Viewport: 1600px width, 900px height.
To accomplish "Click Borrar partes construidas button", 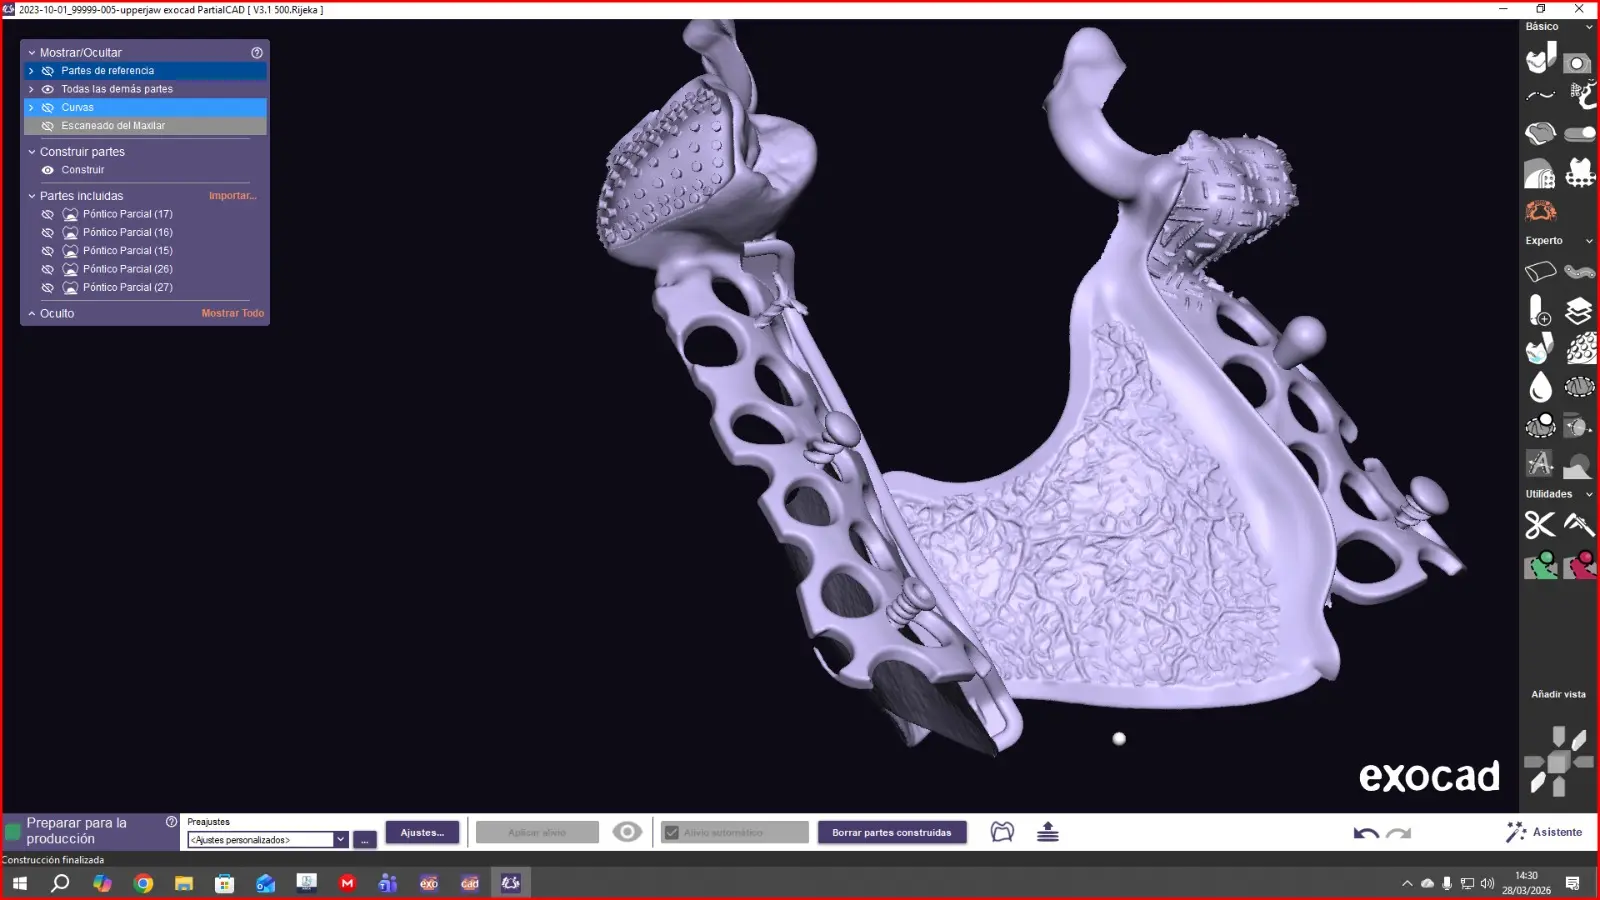I will (x=892, y=832).
